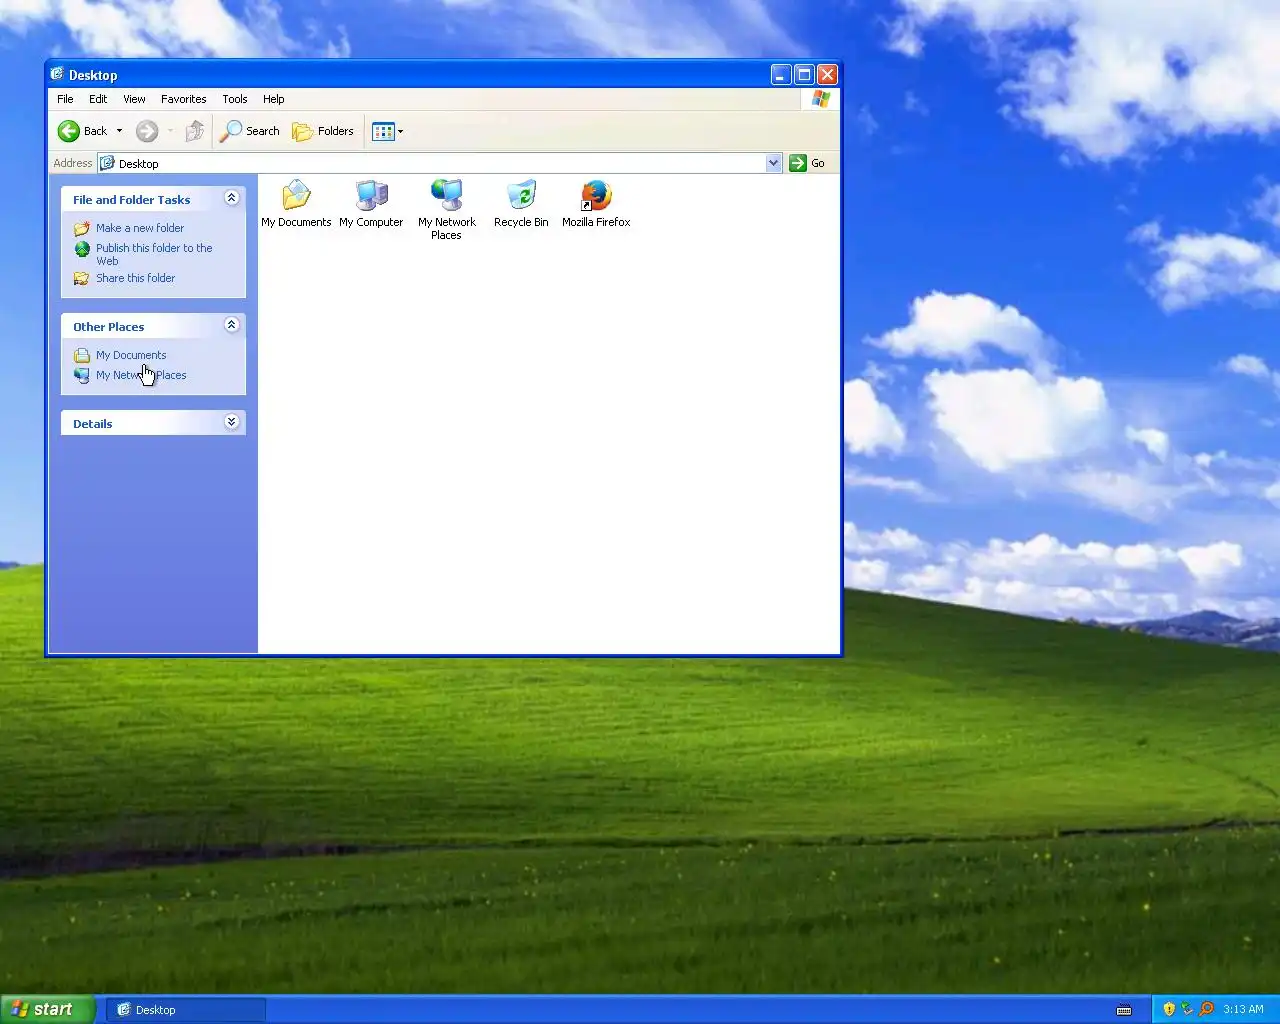Viewport: 1280px width, 1024px height.
Task: Click the orange magnifier tray icon
Action: (x=1206, y=1009)
